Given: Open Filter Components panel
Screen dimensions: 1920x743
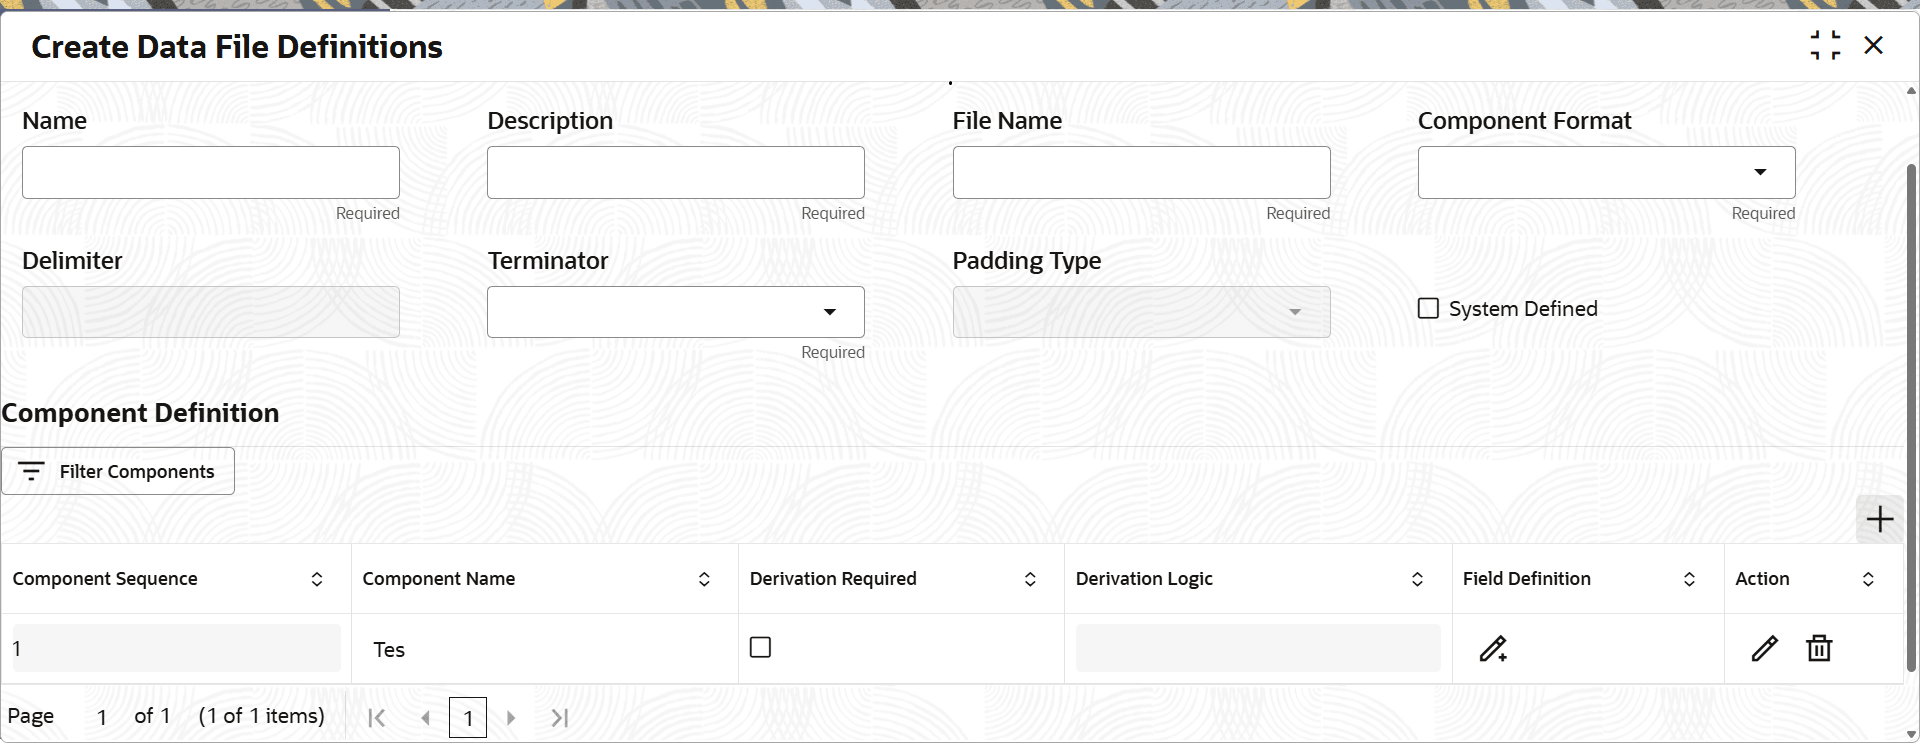Looking at the screenshot, I should 118,471.
